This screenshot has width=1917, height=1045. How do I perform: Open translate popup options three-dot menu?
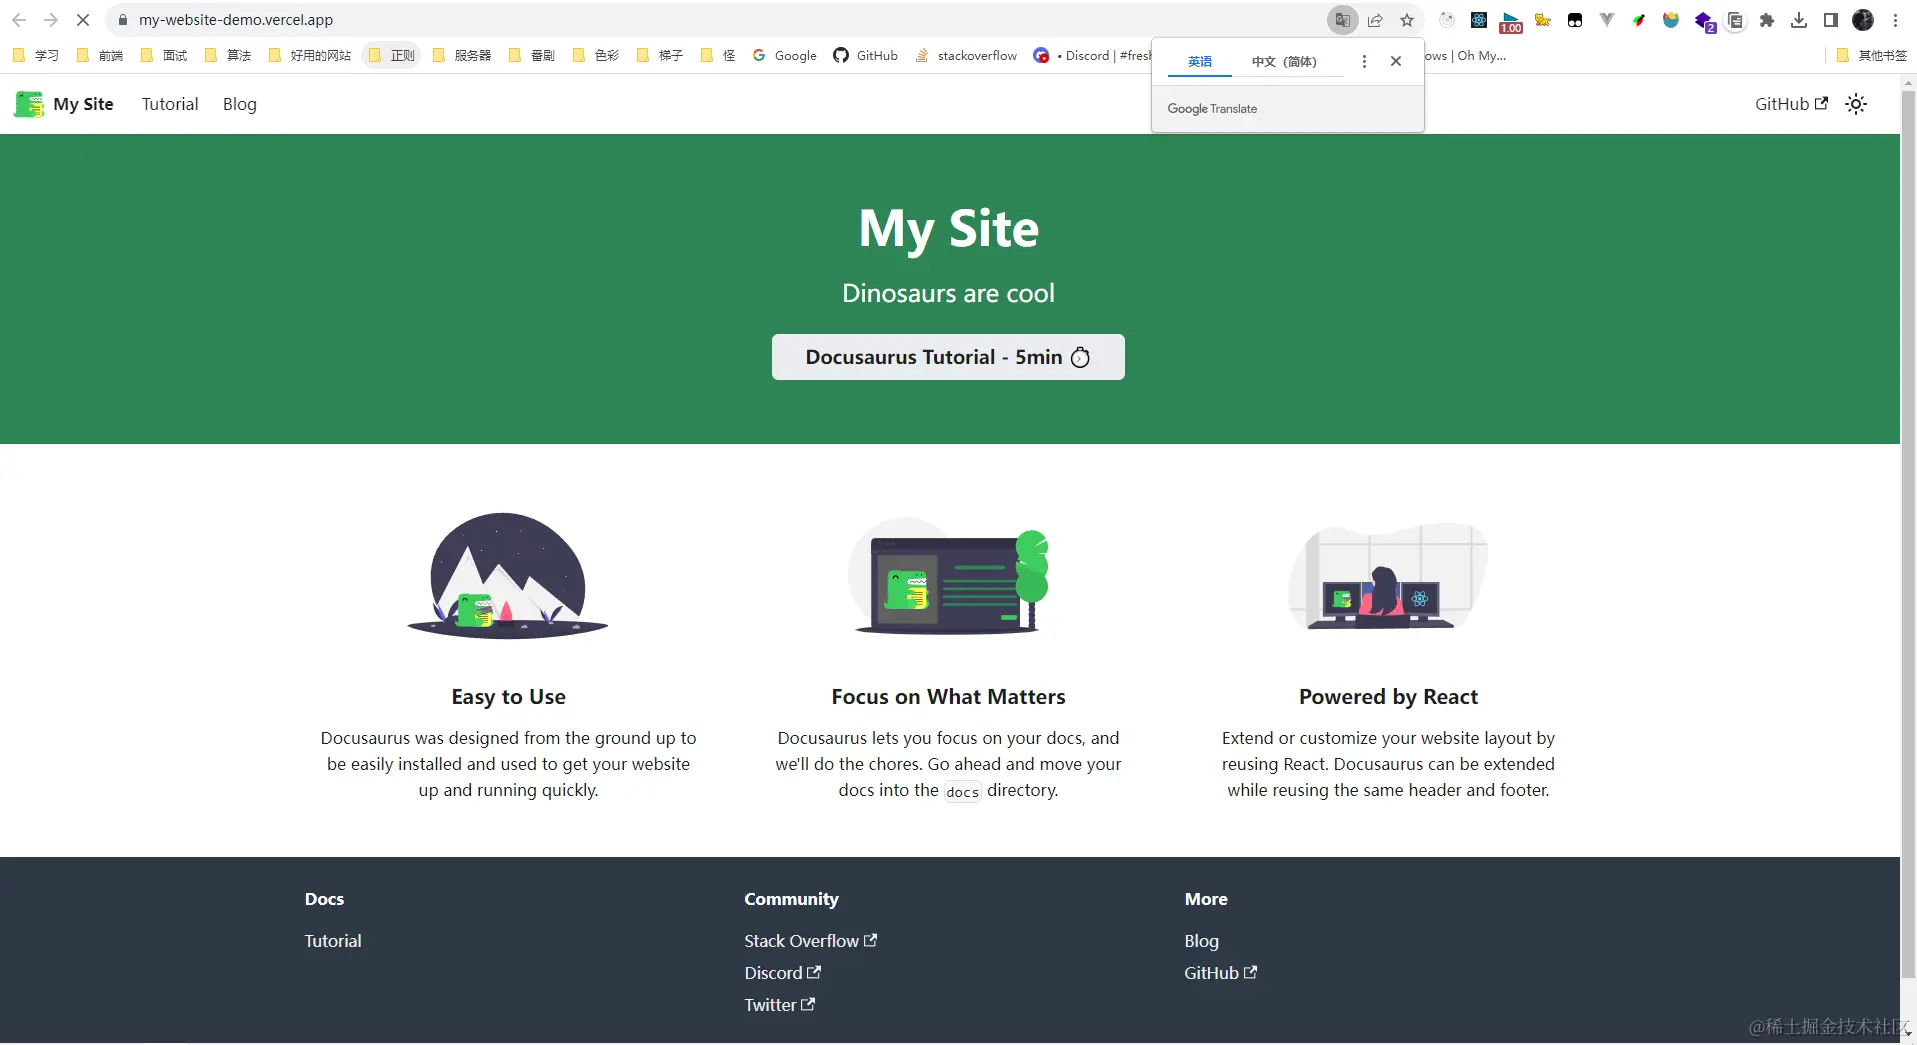[x=1364, y=62]
